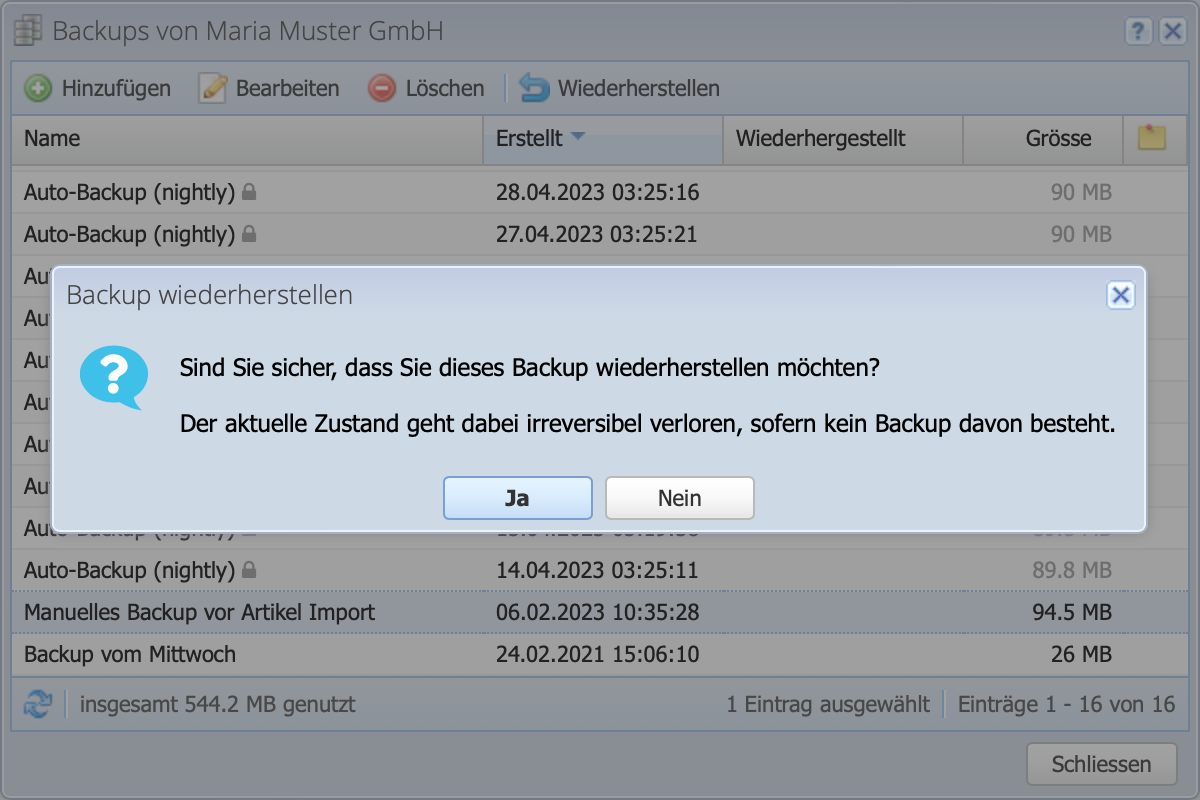Close the Backup wiederherstellen dialog
The width and height of the screenshot is (1200, 800).
click(1121, 295)
